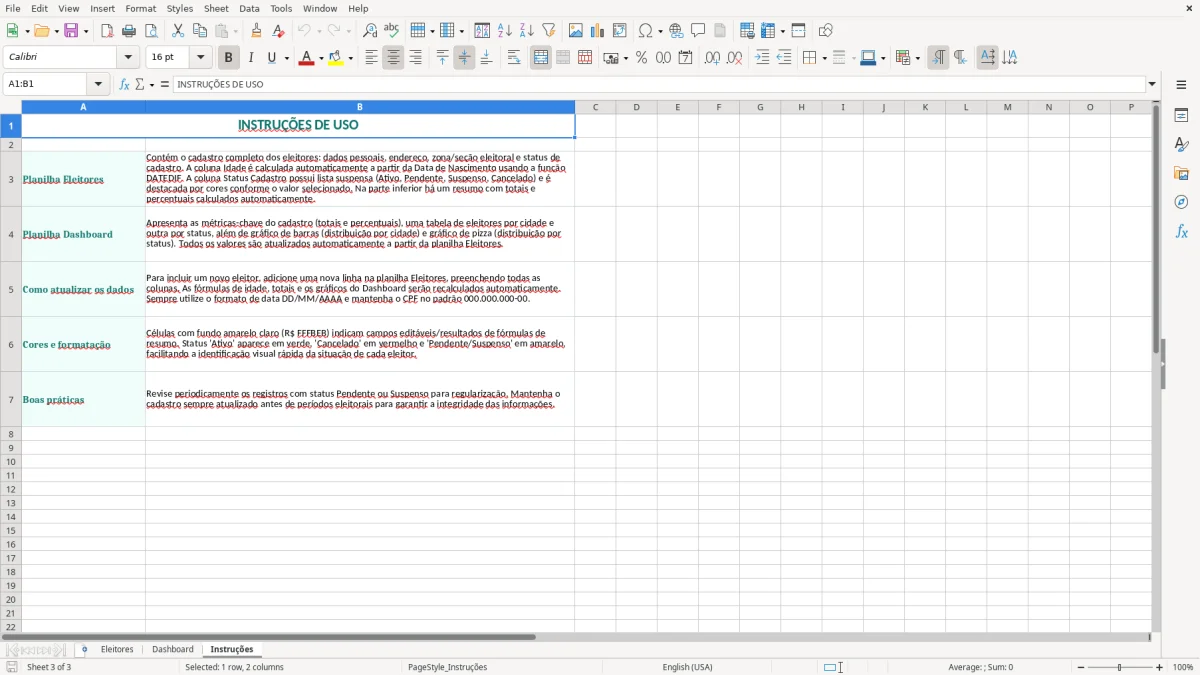Click the AutoFilter funnel icon
The height and width of the screenshot is (675, 1200).
[548, 31]
